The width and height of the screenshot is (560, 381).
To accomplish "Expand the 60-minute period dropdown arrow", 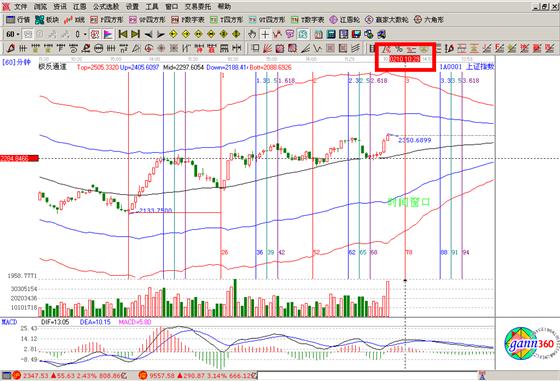I will click(18, 34).
